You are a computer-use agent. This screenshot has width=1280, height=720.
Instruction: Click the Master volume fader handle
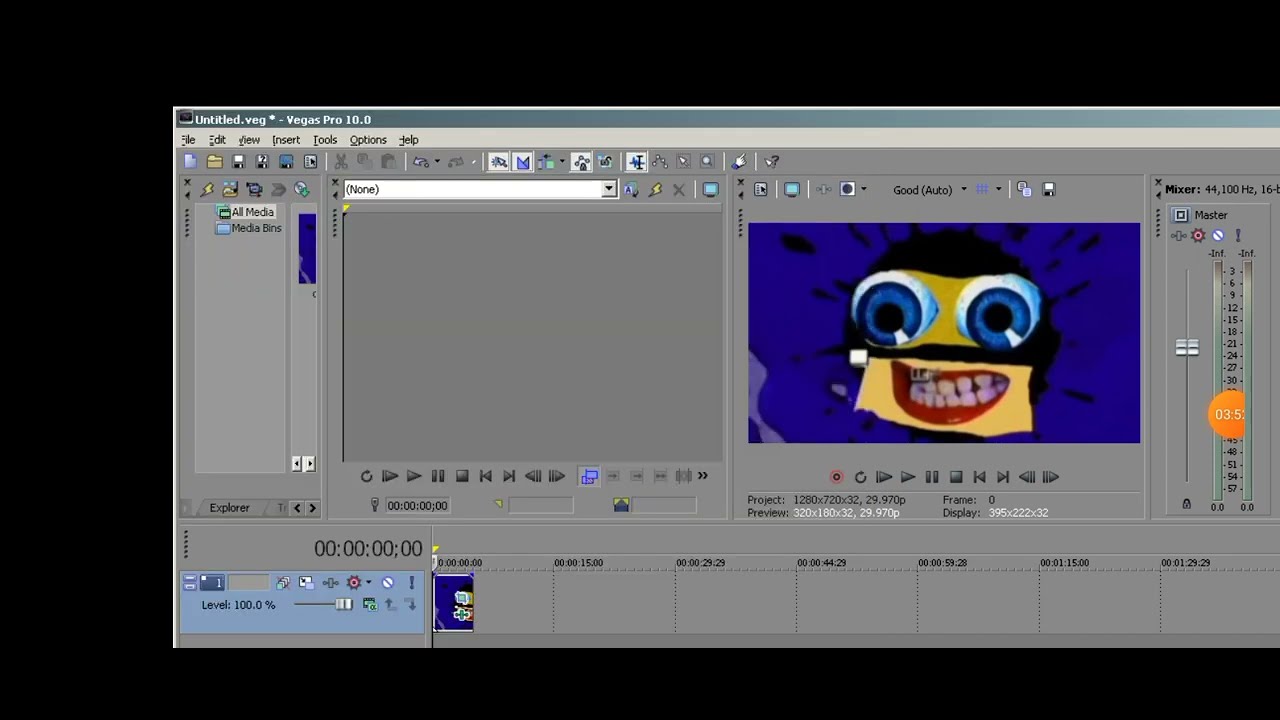[x=1187, y=348]
